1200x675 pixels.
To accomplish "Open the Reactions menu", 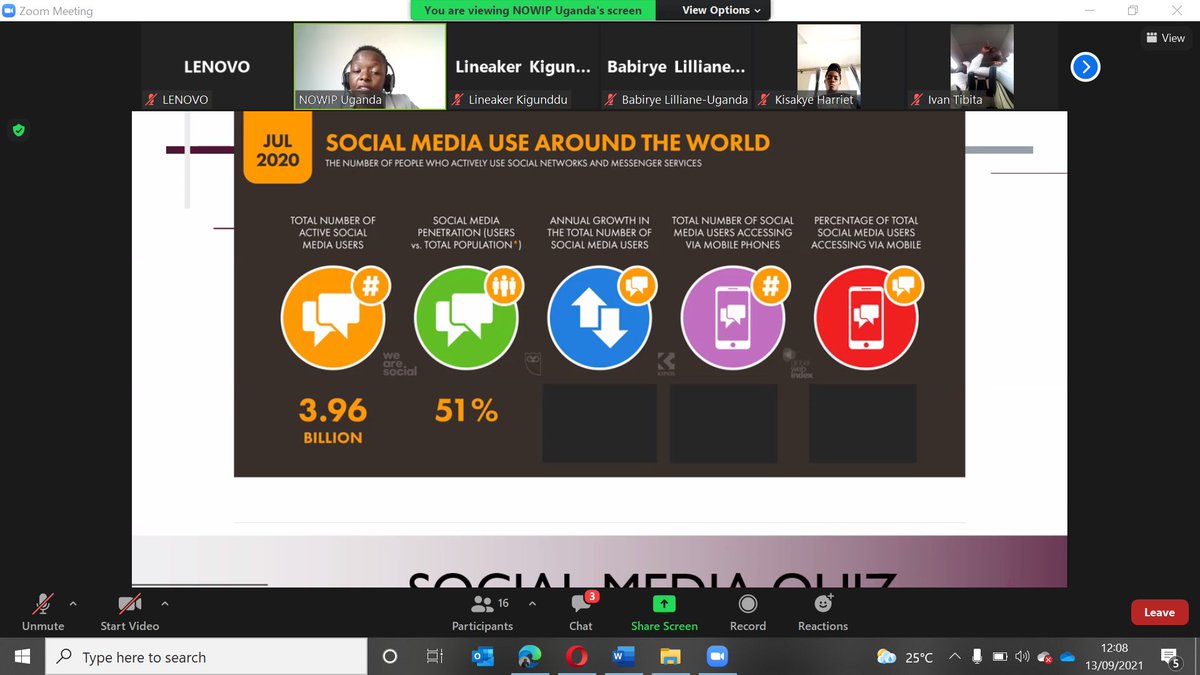I will [x=823, y=612].
